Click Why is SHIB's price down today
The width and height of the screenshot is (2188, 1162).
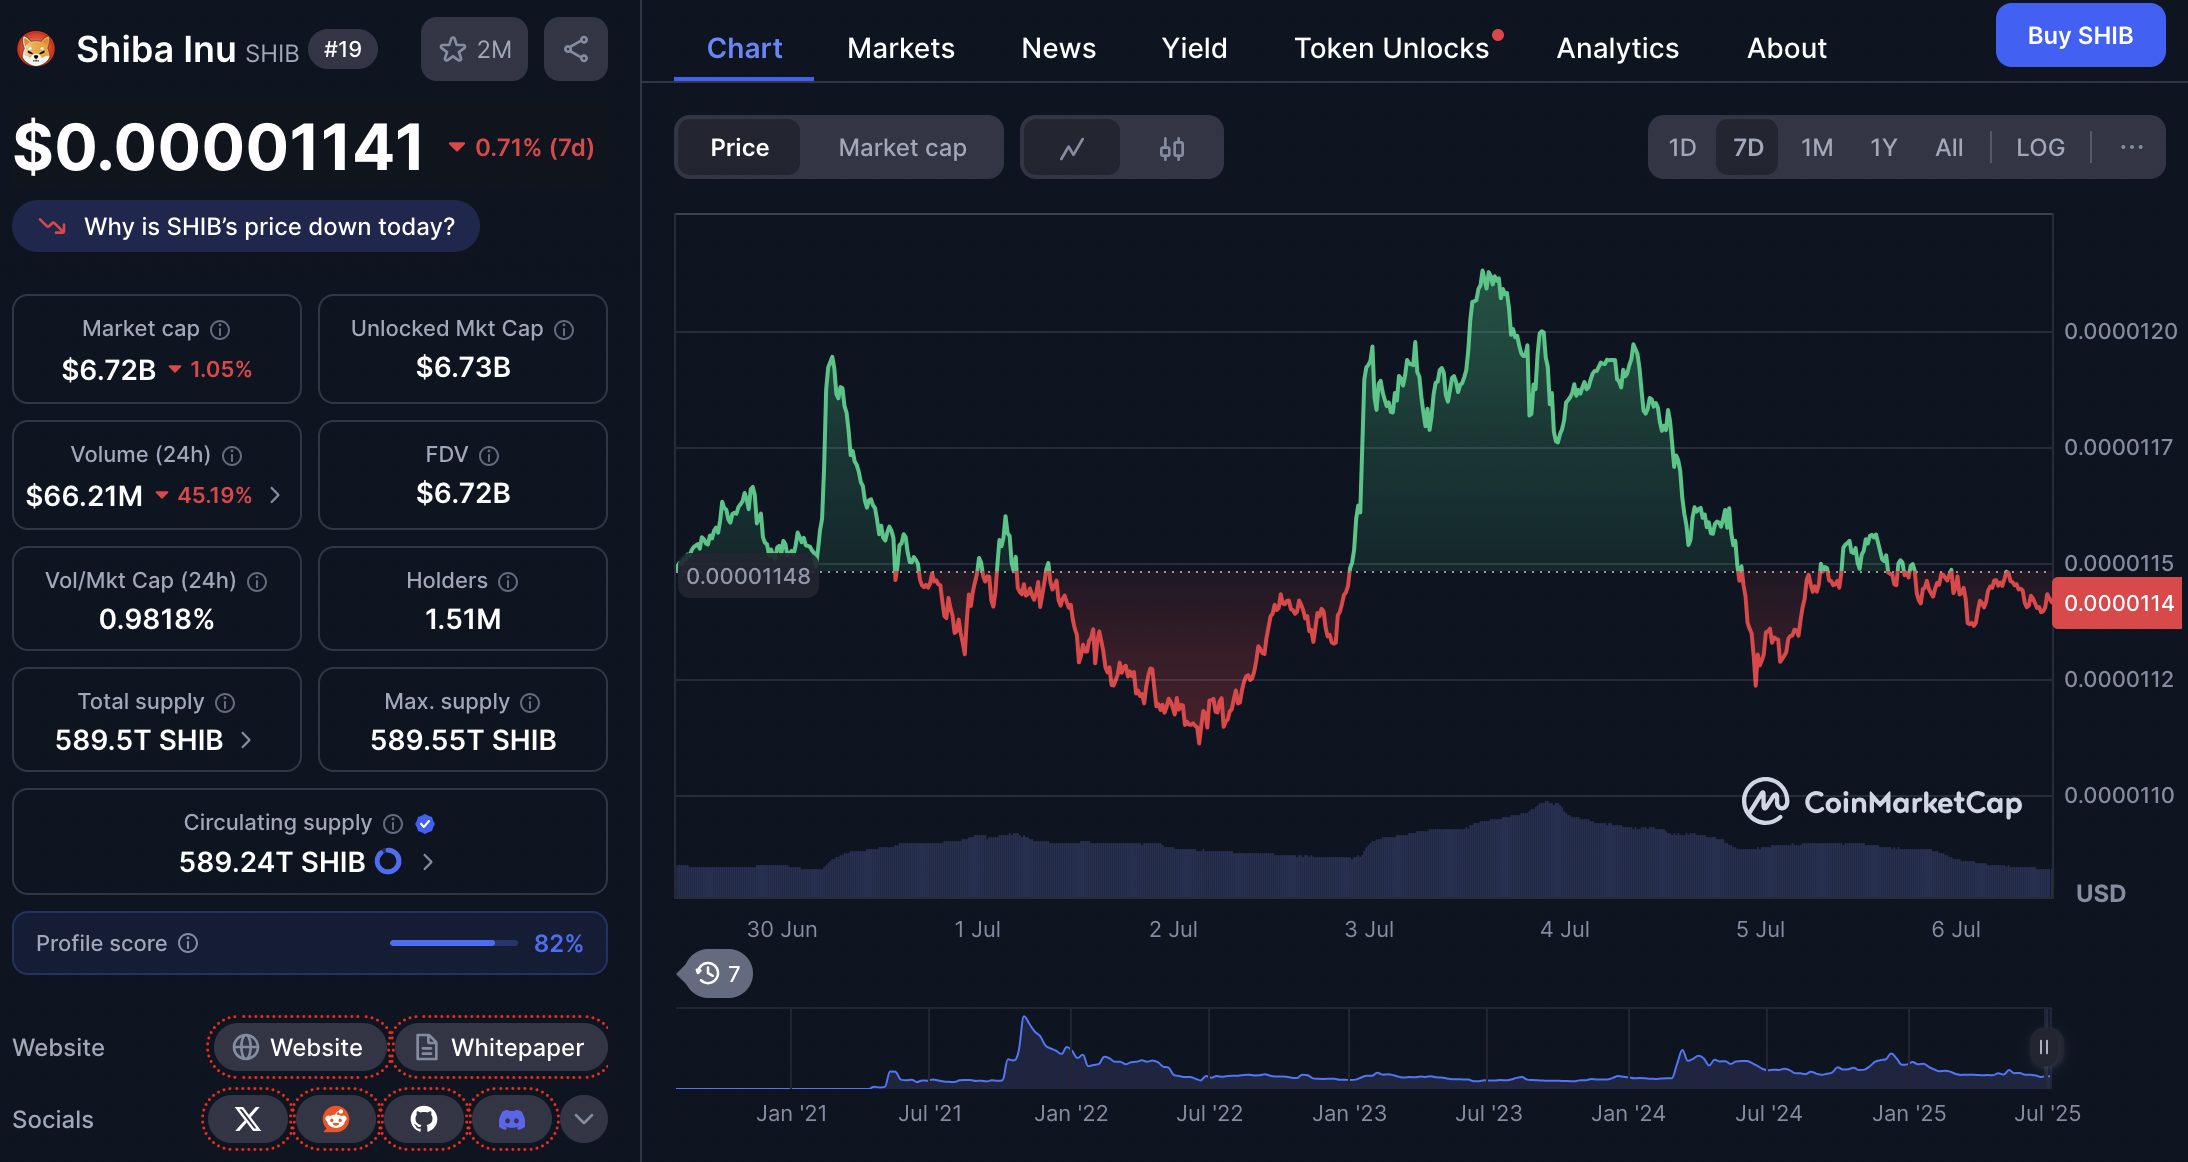click(x=246, y=226)
